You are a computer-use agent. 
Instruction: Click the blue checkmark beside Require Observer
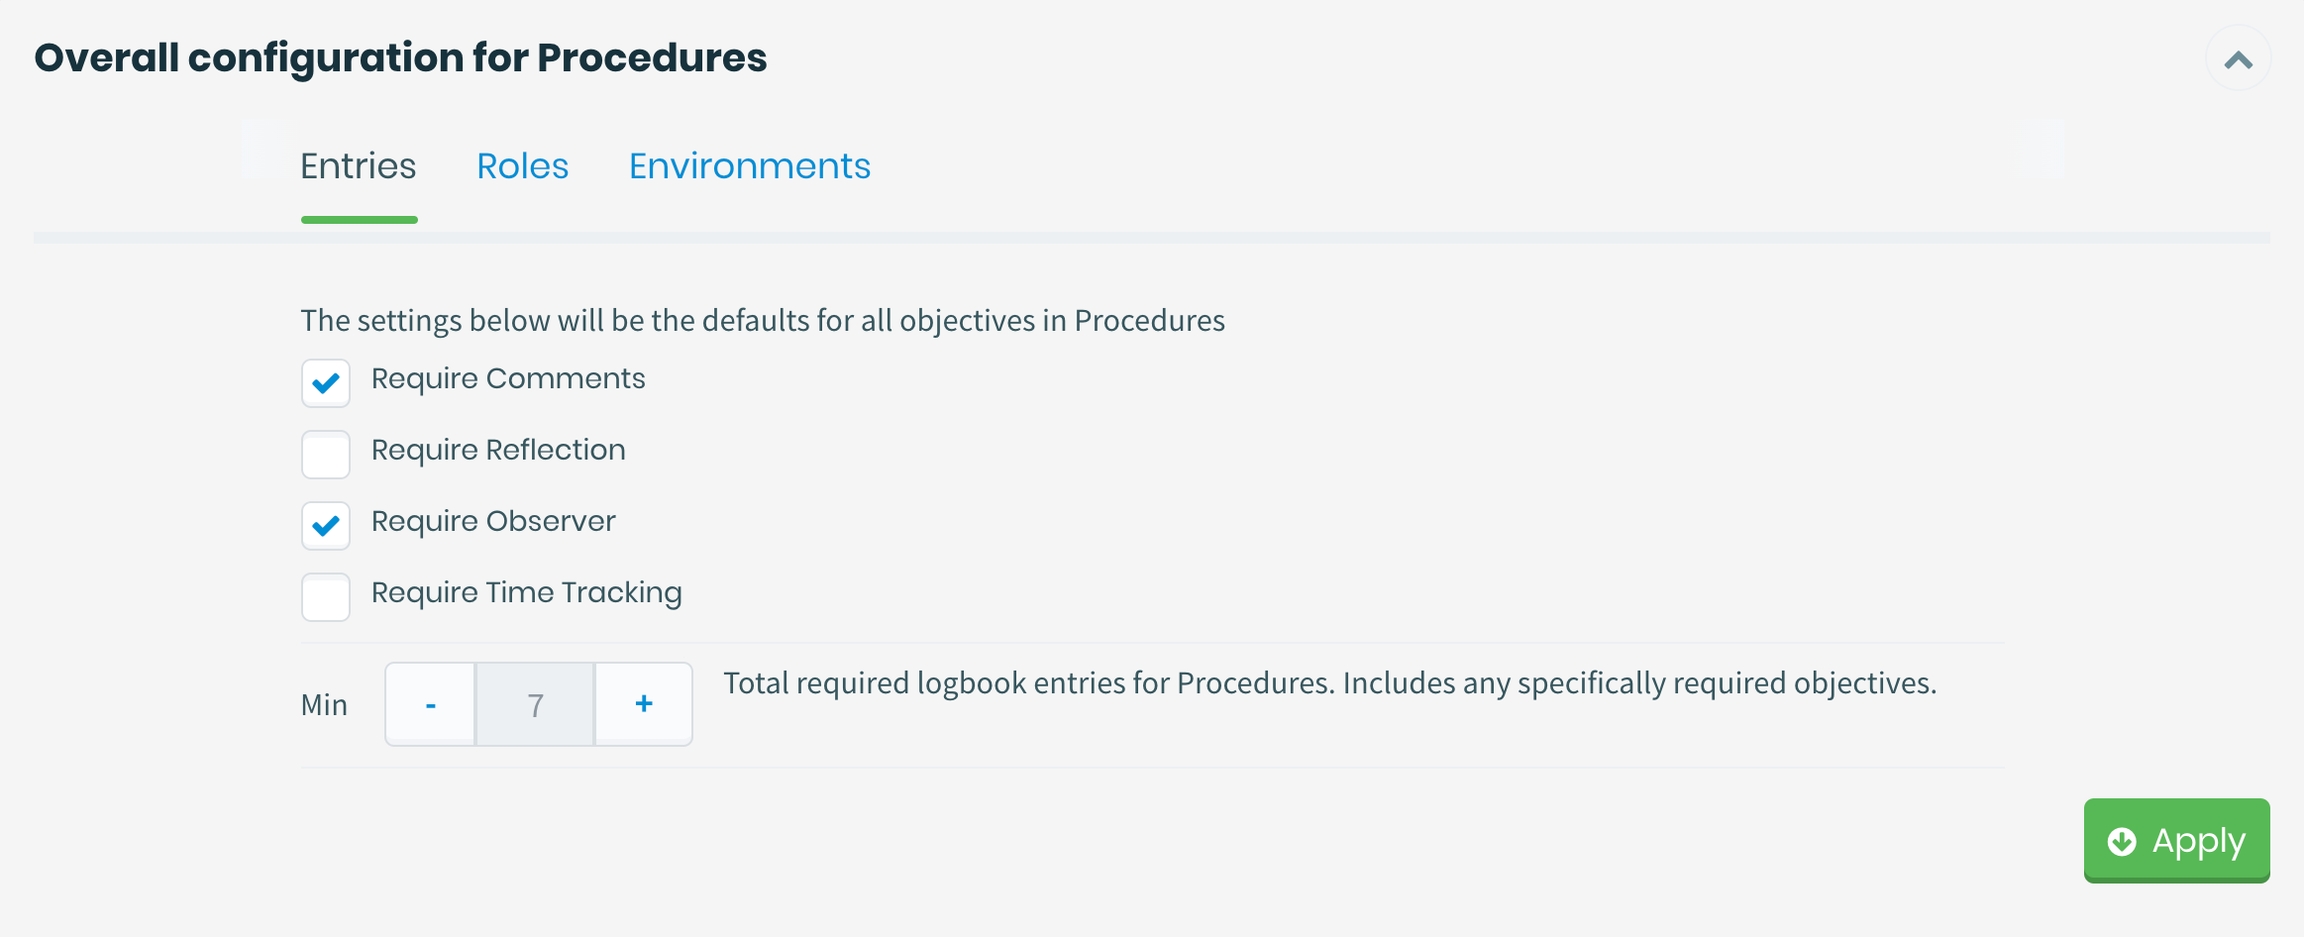click(x=326, y=526)
